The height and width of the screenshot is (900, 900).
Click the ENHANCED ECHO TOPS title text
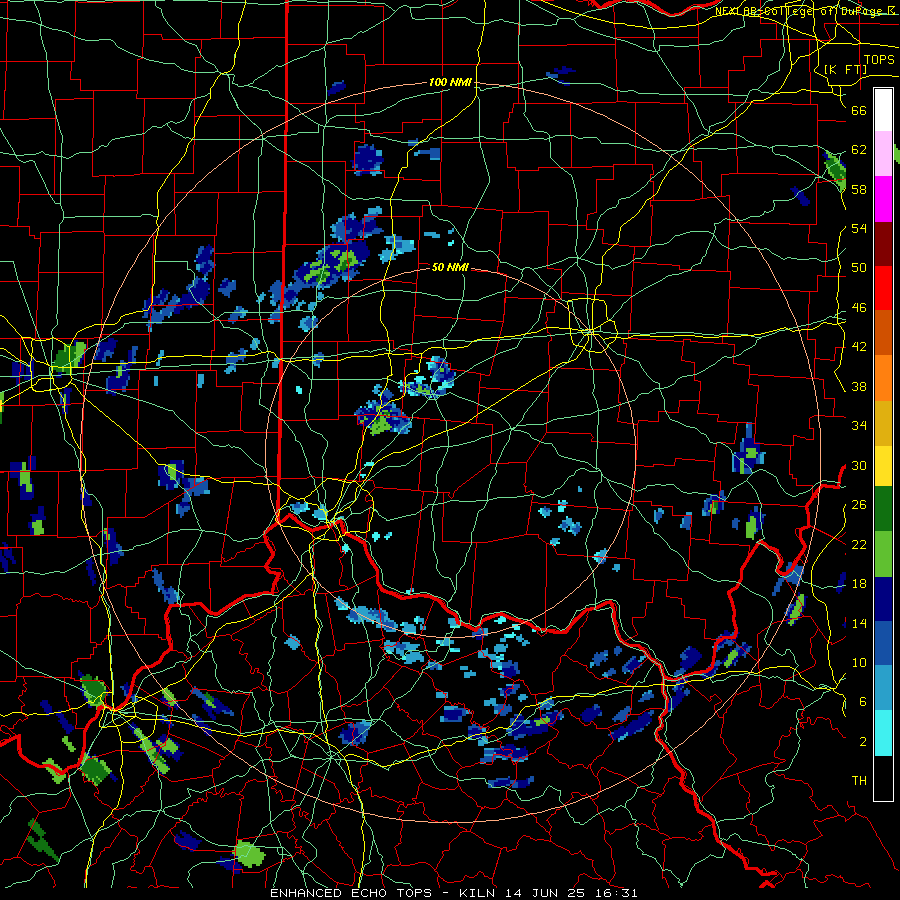351,893
